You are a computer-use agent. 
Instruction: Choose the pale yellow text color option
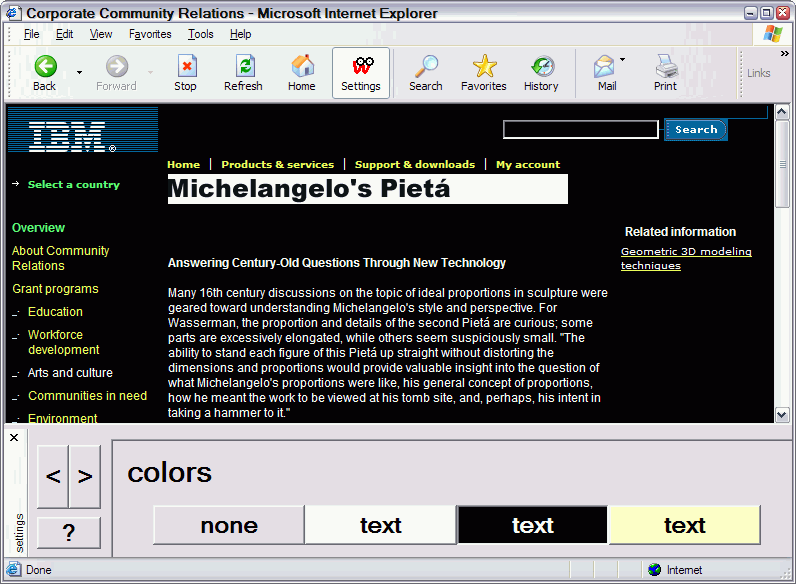pyautogui.click(x=684, y=525)
